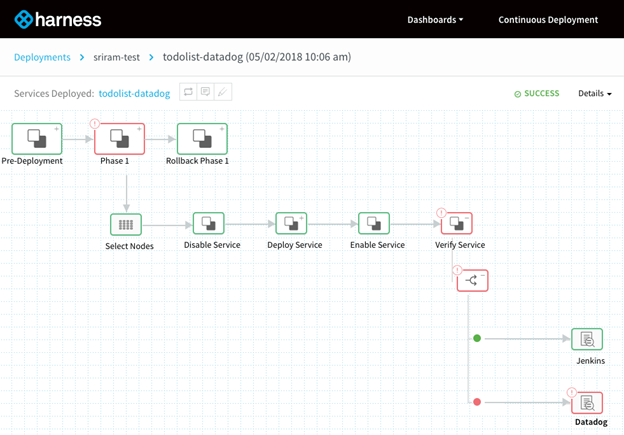Screen dimensions: 624x435
Task: Click the Verify Service label
Action: [460, 245]
